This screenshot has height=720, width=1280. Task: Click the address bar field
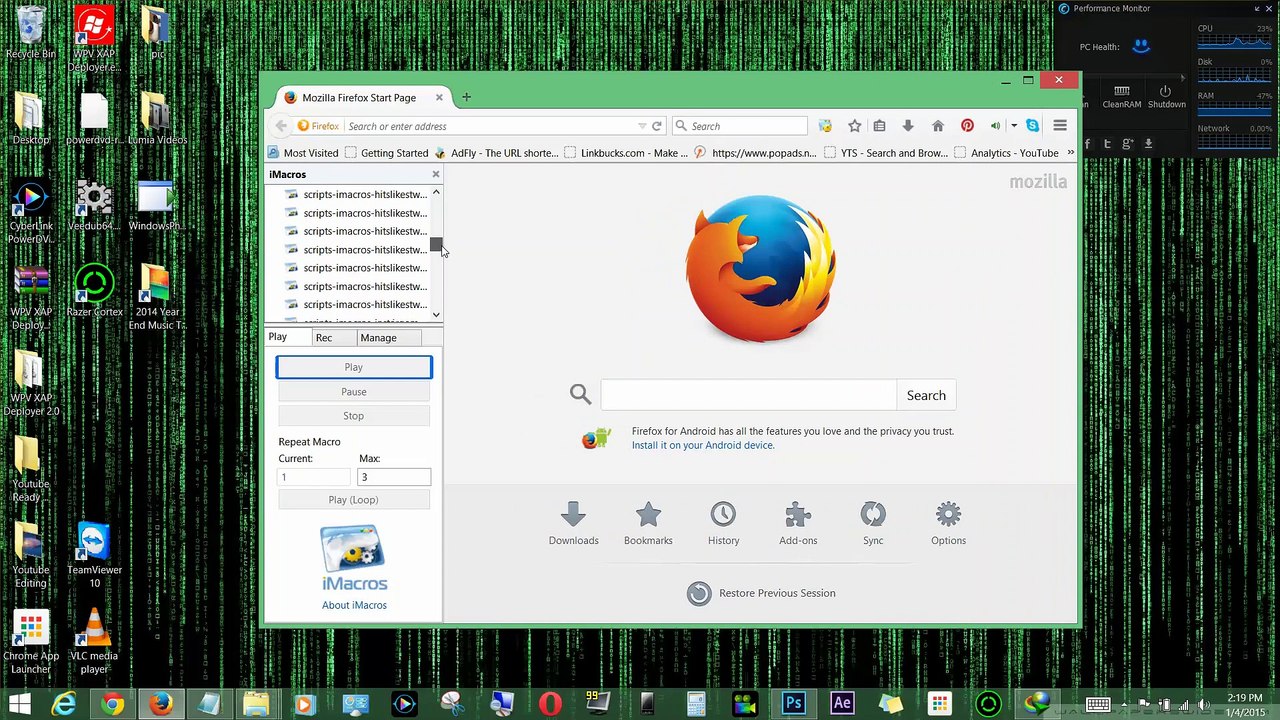(490, 126)
